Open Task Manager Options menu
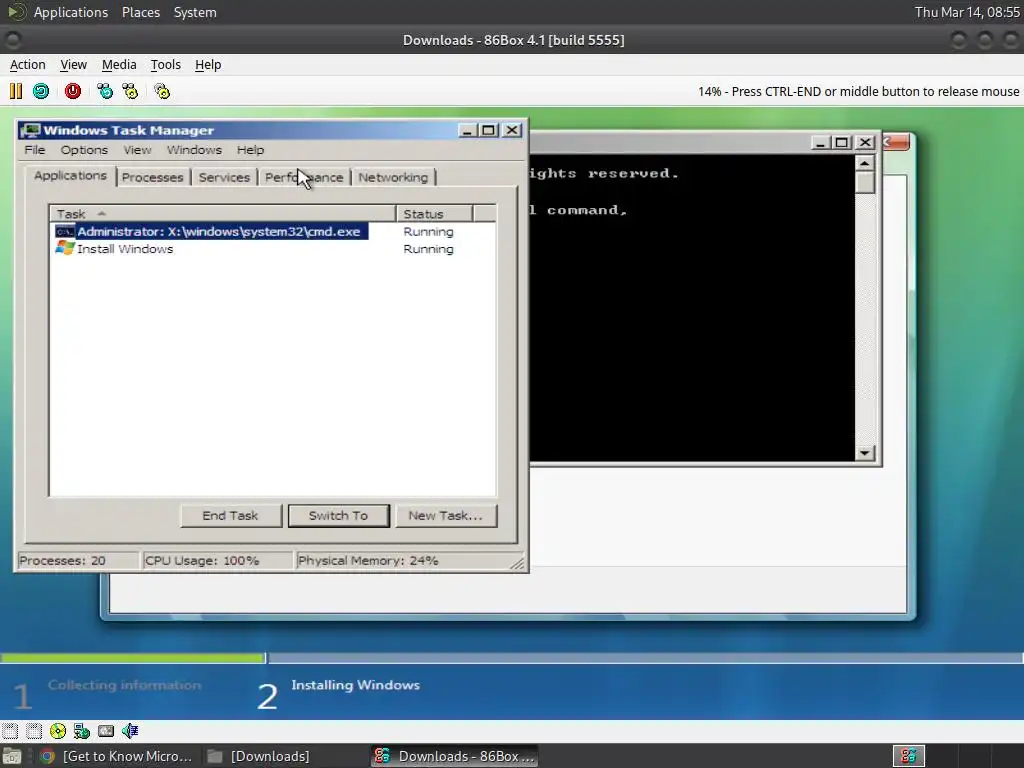This screenshot has height=768, width=1024. pyautogui.click(x=84, y=150)
